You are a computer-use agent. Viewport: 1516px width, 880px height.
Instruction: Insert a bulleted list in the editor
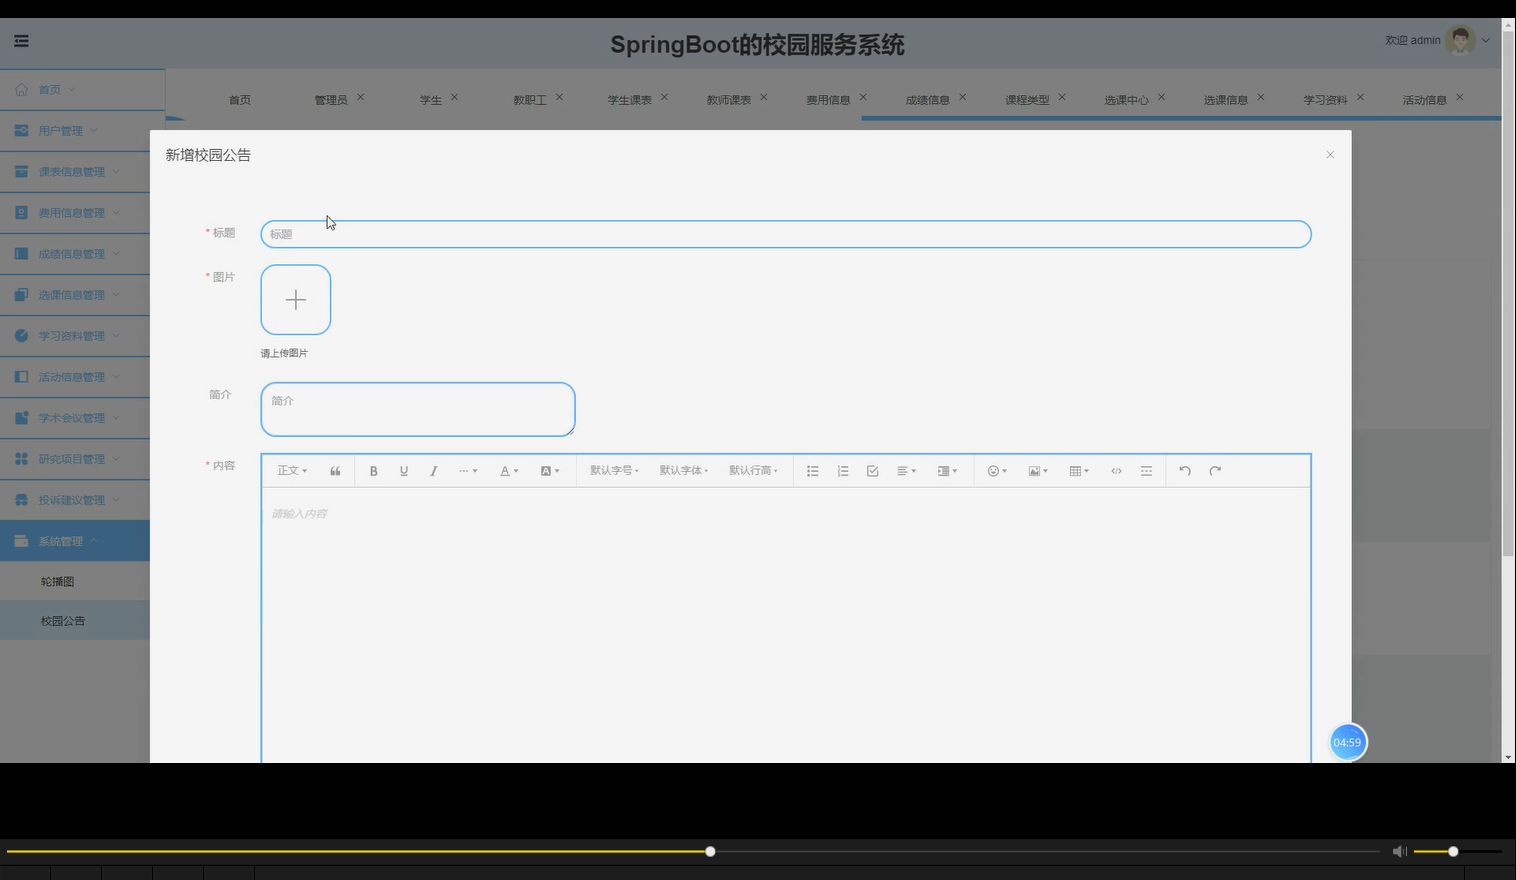813,471
